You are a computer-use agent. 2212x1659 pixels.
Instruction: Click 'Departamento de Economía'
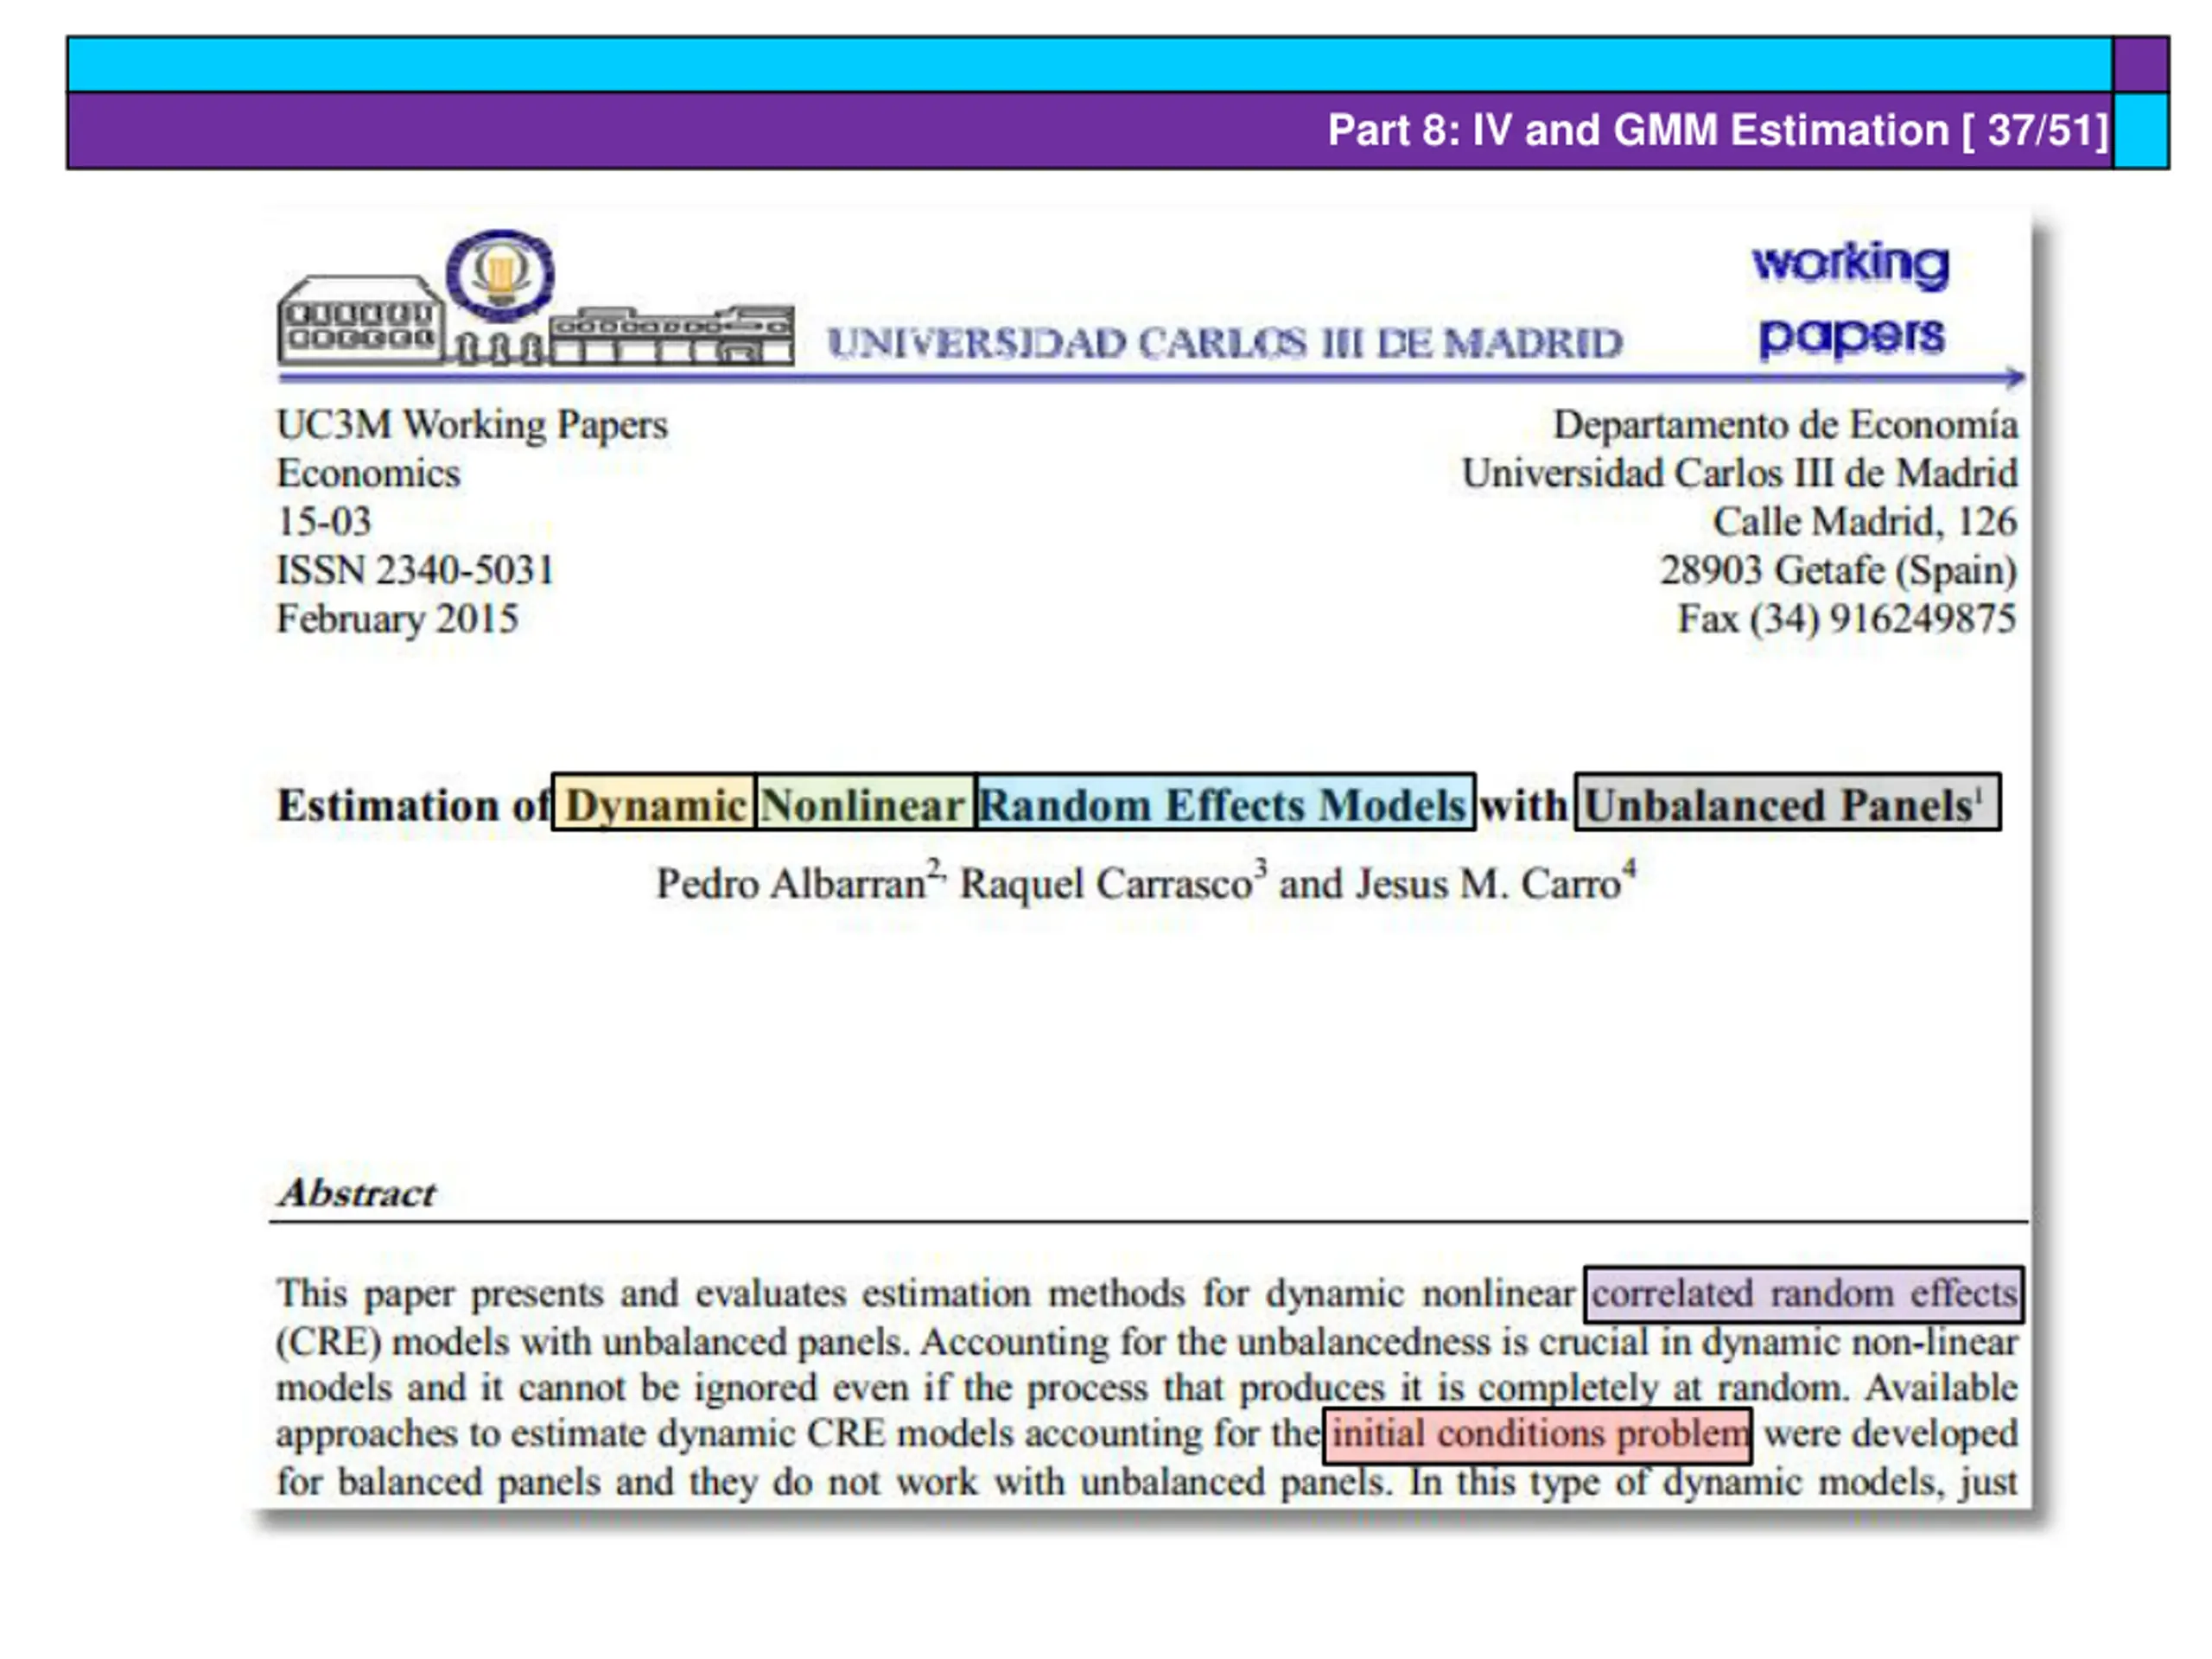(x=1785, y=425)
